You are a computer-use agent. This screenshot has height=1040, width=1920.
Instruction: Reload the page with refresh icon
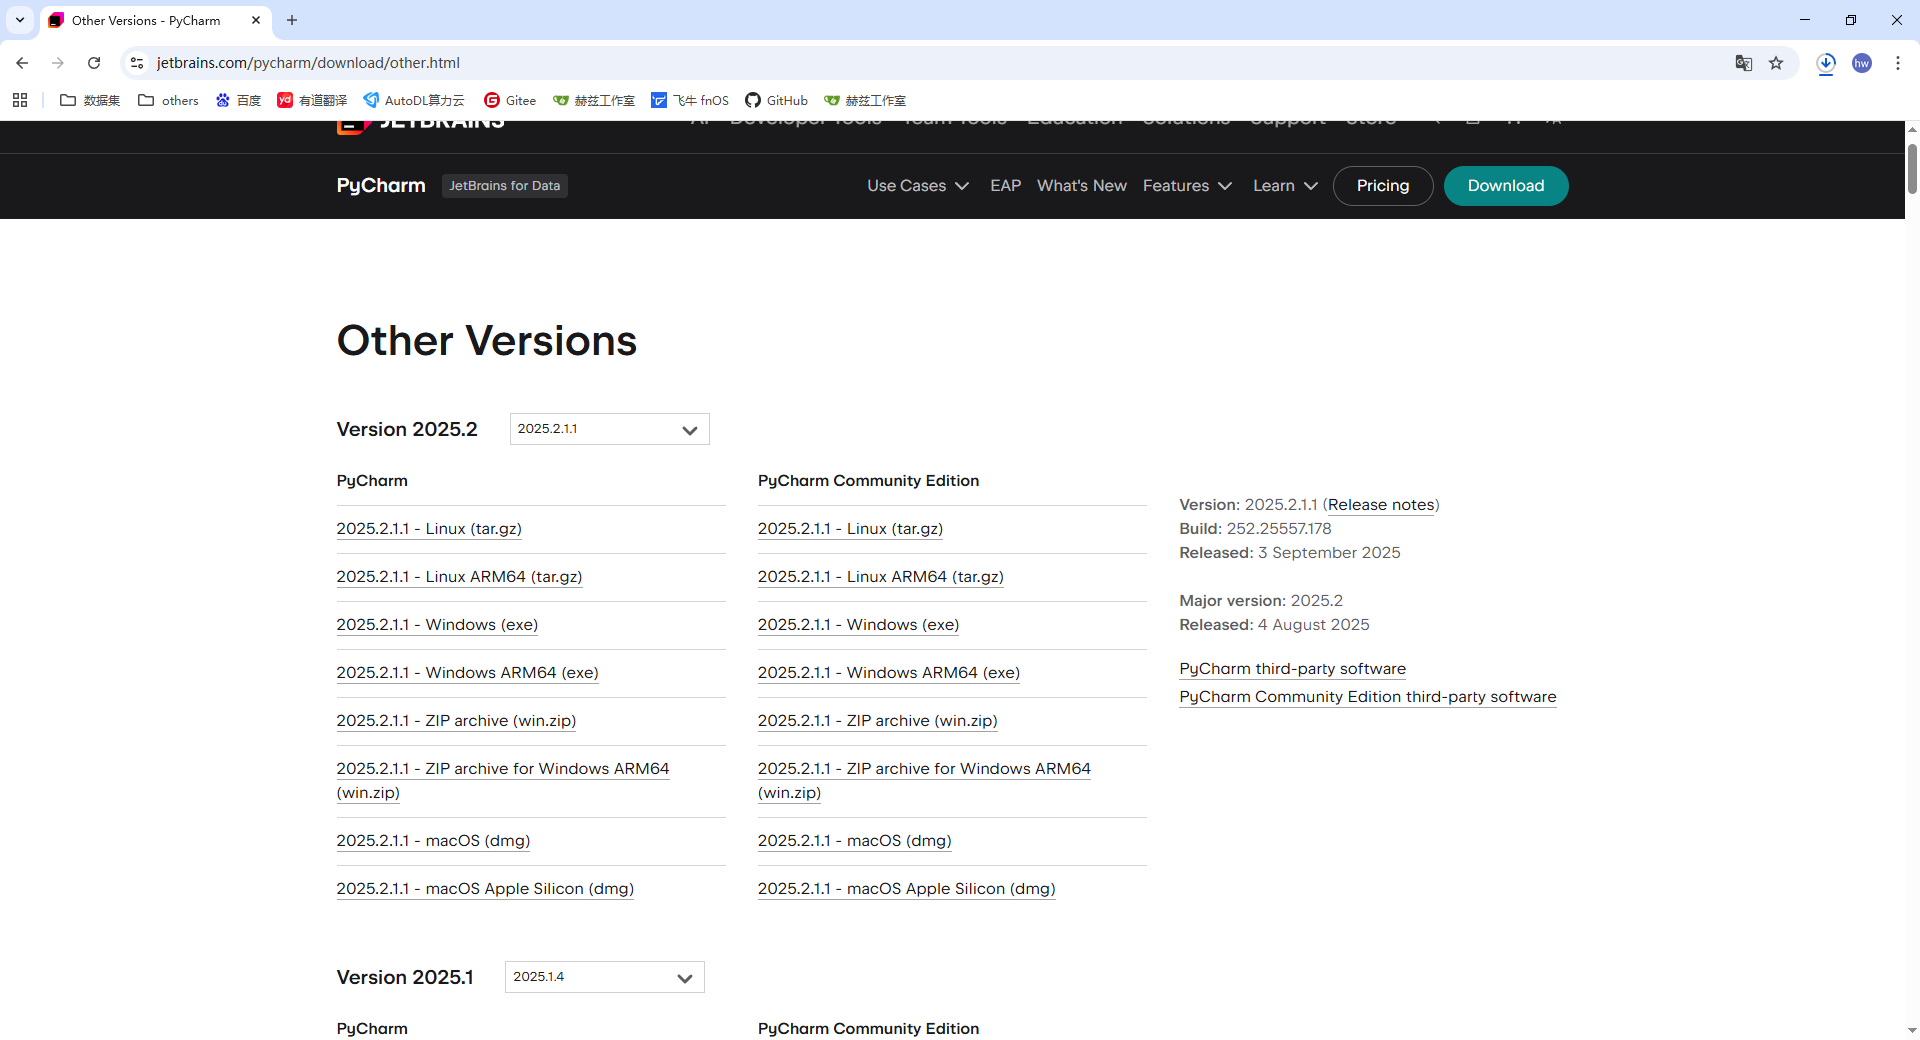[94, 63]
